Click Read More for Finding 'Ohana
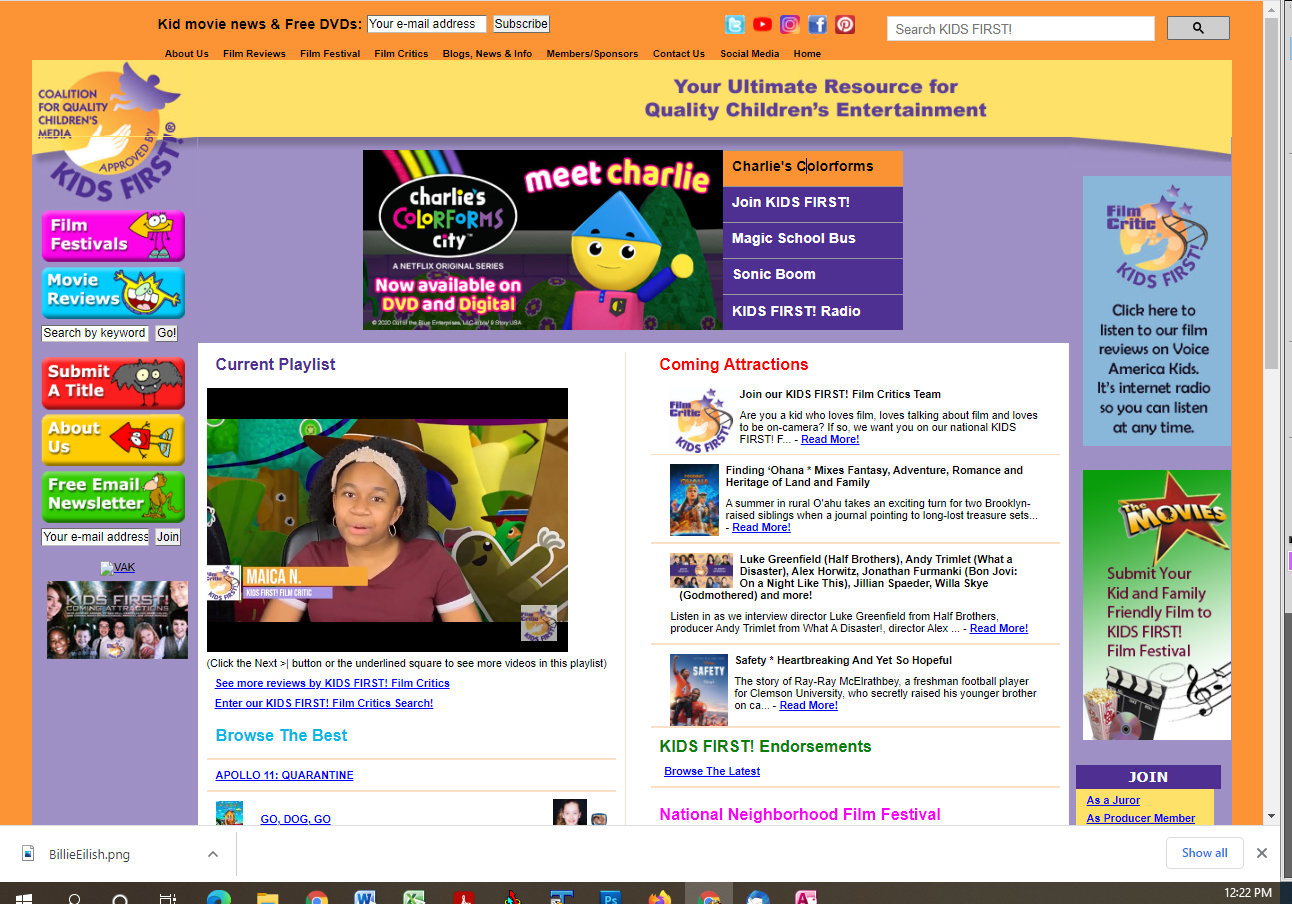Viewport: 1292px width, 904px height. 761,527
